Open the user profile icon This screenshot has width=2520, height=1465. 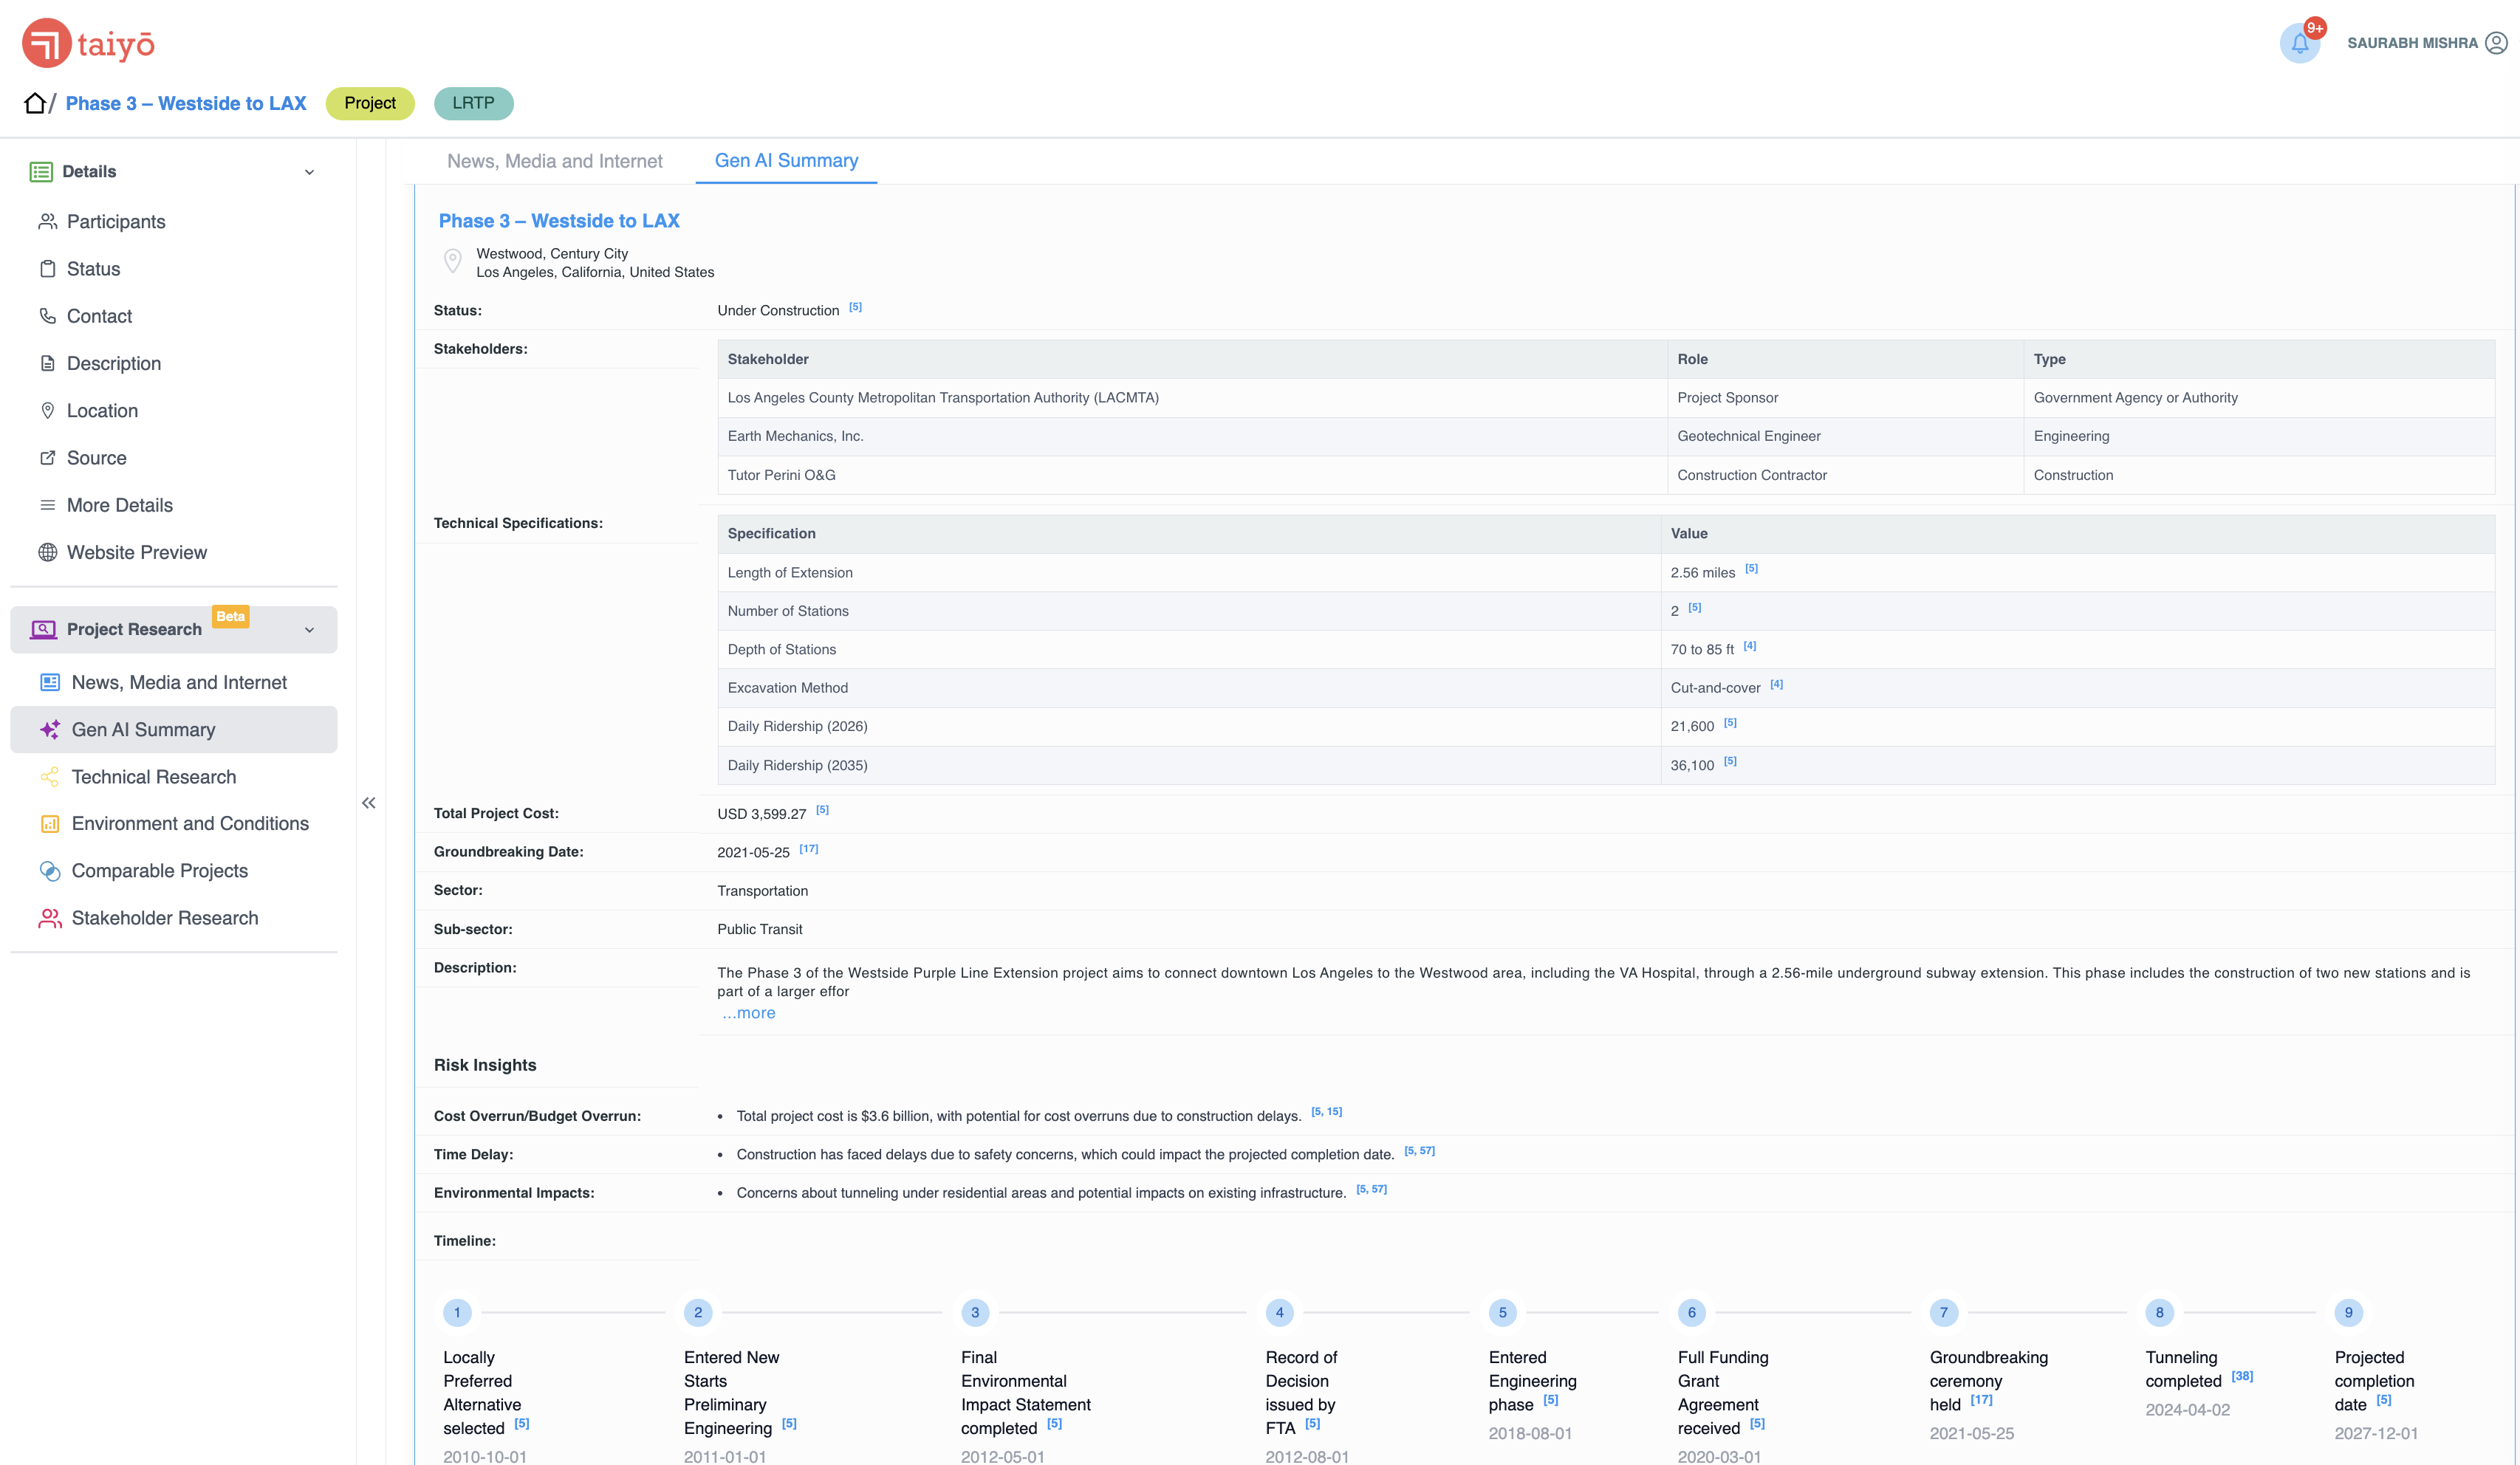(x=2496, y=43)
